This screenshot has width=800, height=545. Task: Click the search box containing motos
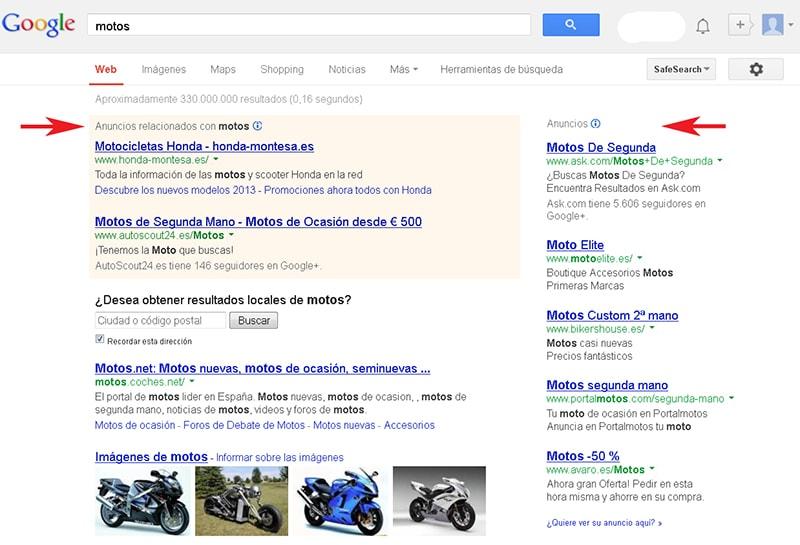pos(309,25)
